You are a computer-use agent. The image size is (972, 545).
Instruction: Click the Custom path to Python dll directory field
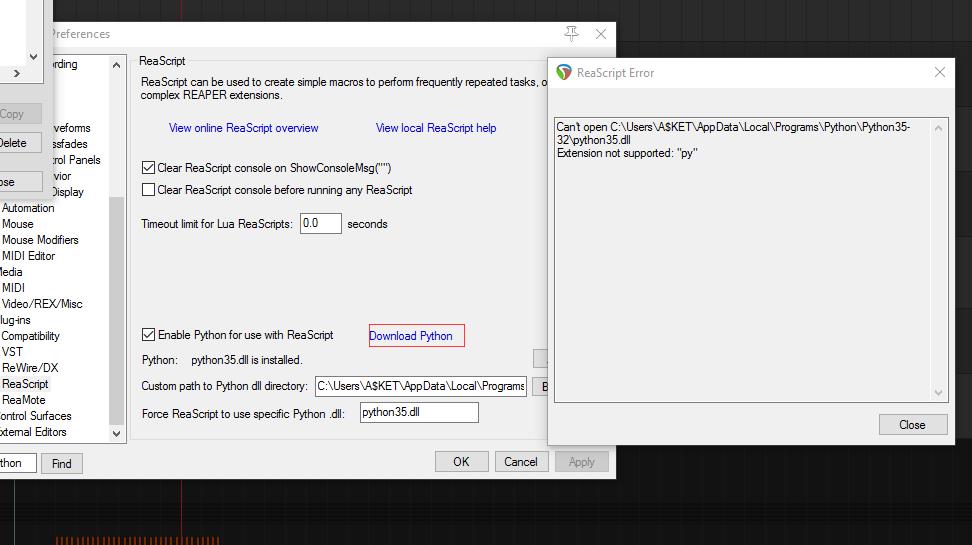[421, 386]
